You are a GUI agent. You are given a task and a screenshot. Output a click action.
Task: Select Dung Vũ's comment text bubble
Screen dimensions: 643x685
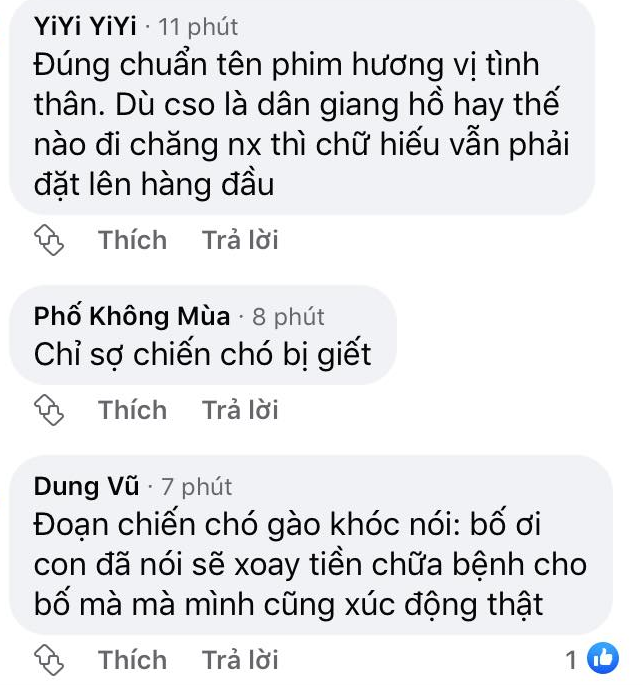tap(311, 545)
